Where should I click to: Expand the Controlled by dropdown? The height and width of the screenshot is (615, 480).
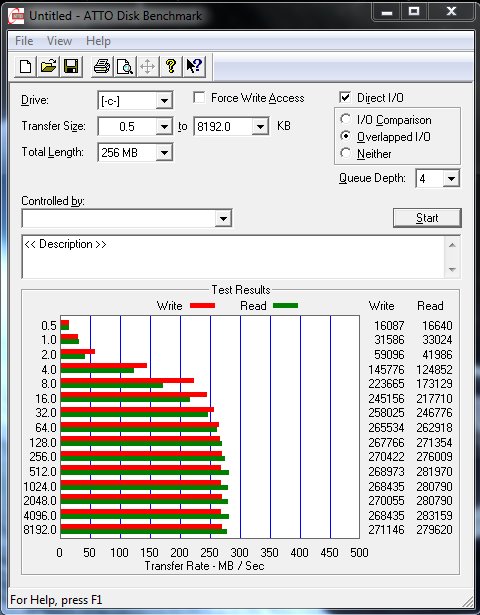tap(223, 218)
